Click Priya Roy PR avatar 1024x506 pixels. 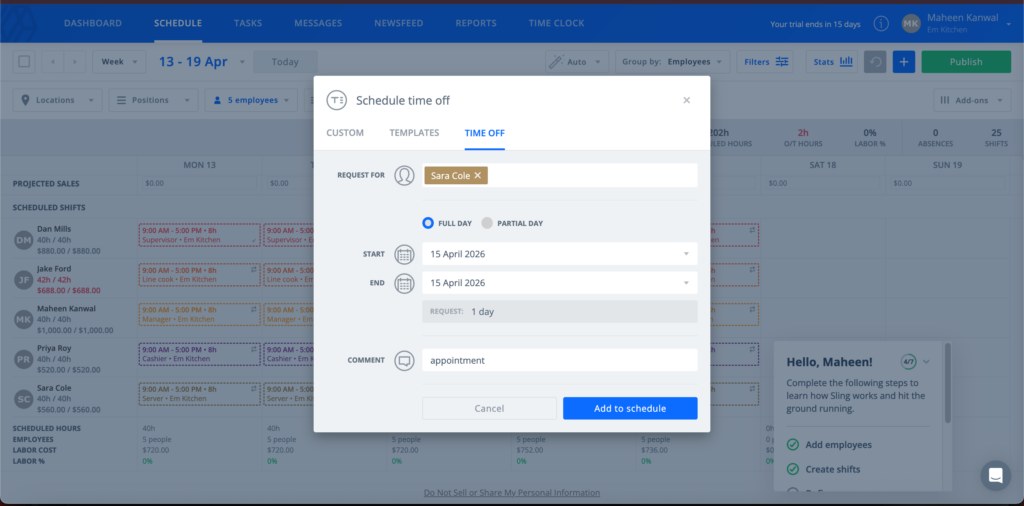[23, 360]
